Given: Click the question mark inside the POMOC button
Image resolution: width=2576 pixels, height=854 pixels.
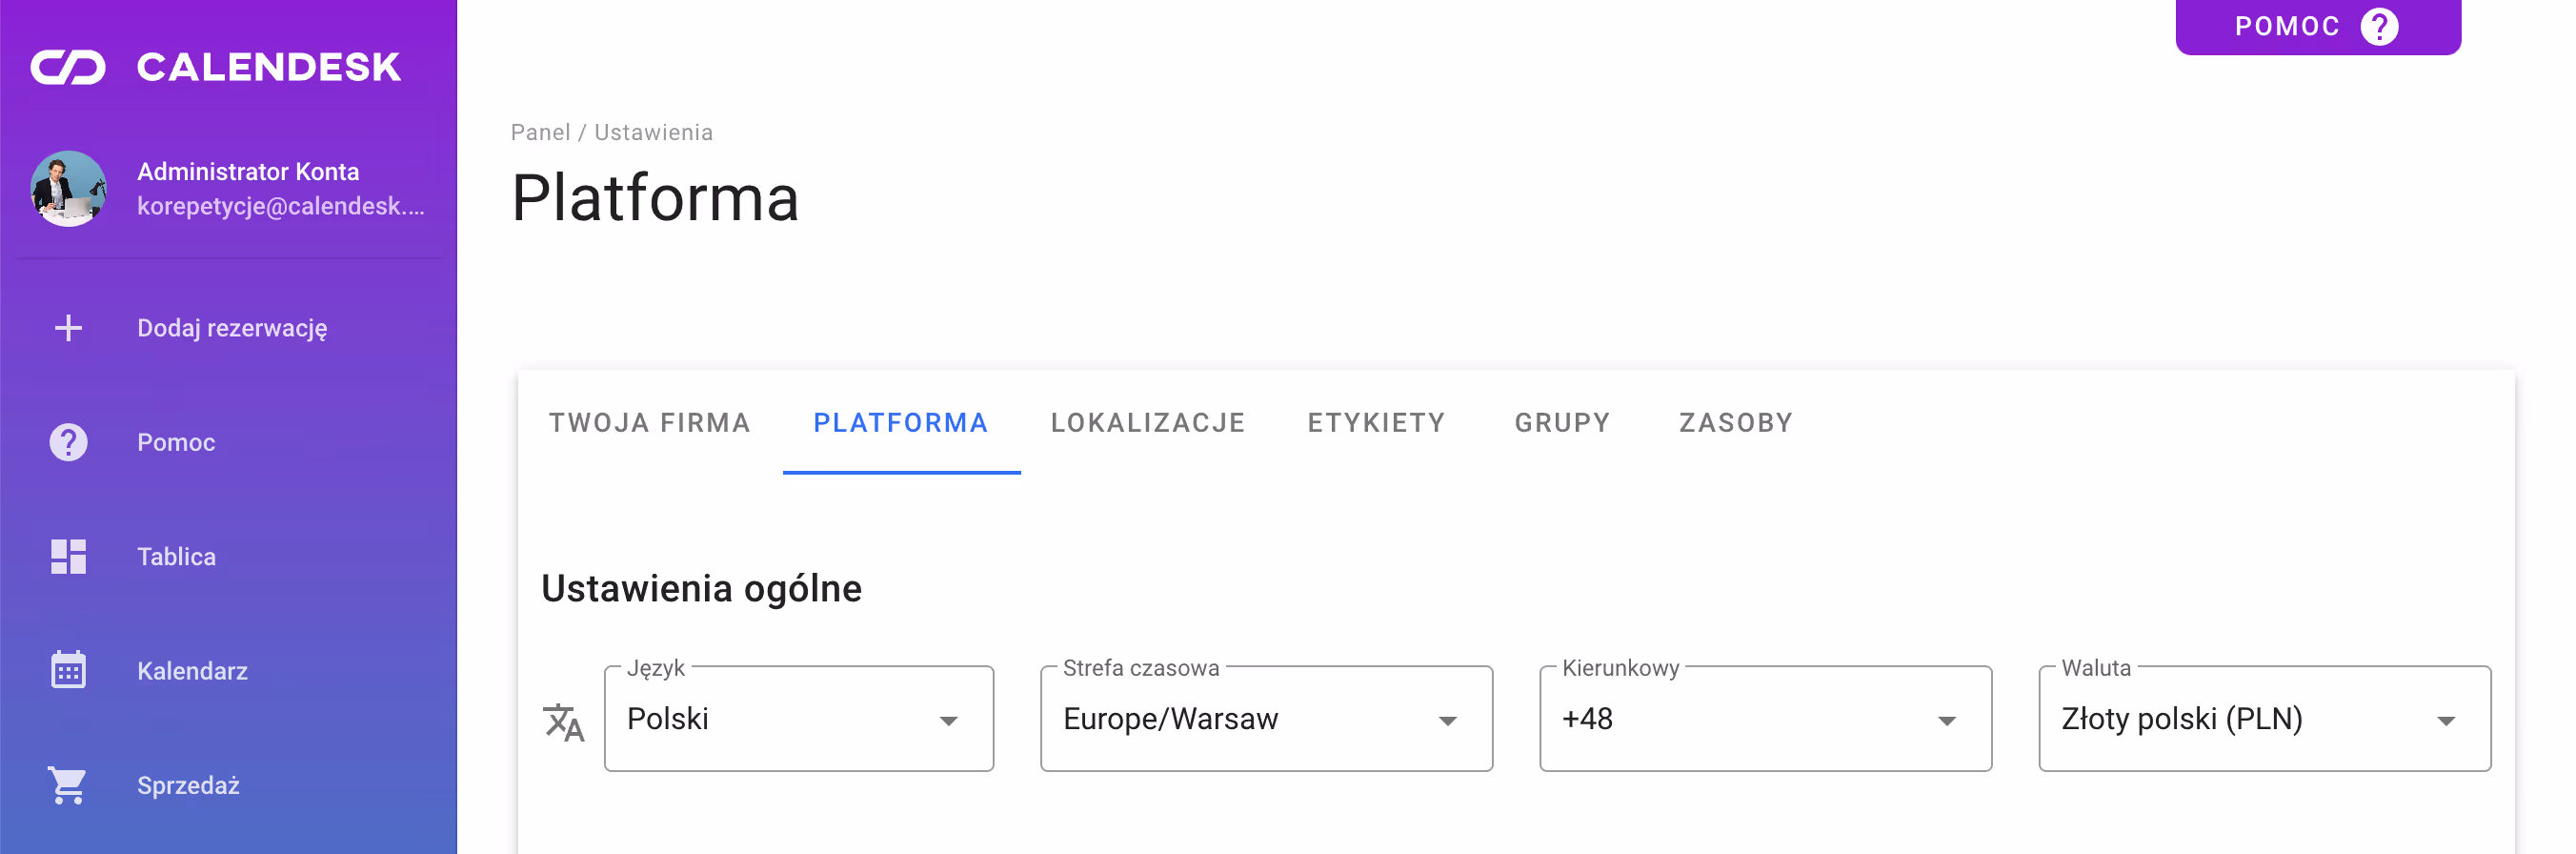Looking at the screenshot, I should pos(2378,26).
